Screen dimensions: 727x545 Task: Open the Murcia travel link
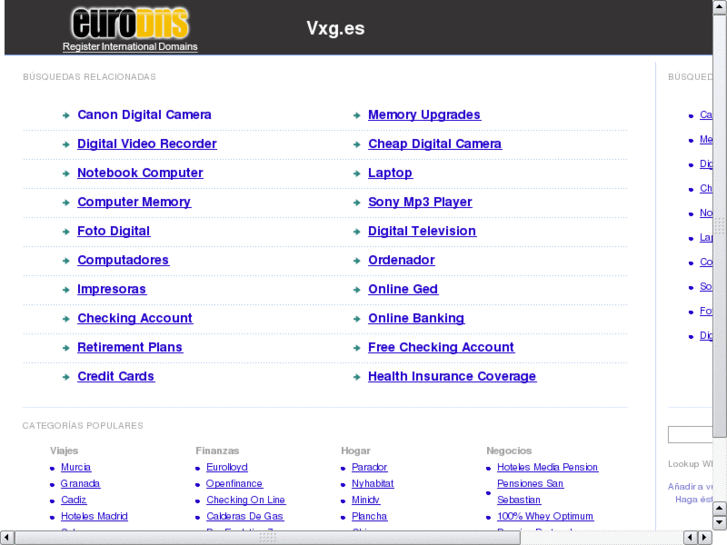tap(76, 468)
